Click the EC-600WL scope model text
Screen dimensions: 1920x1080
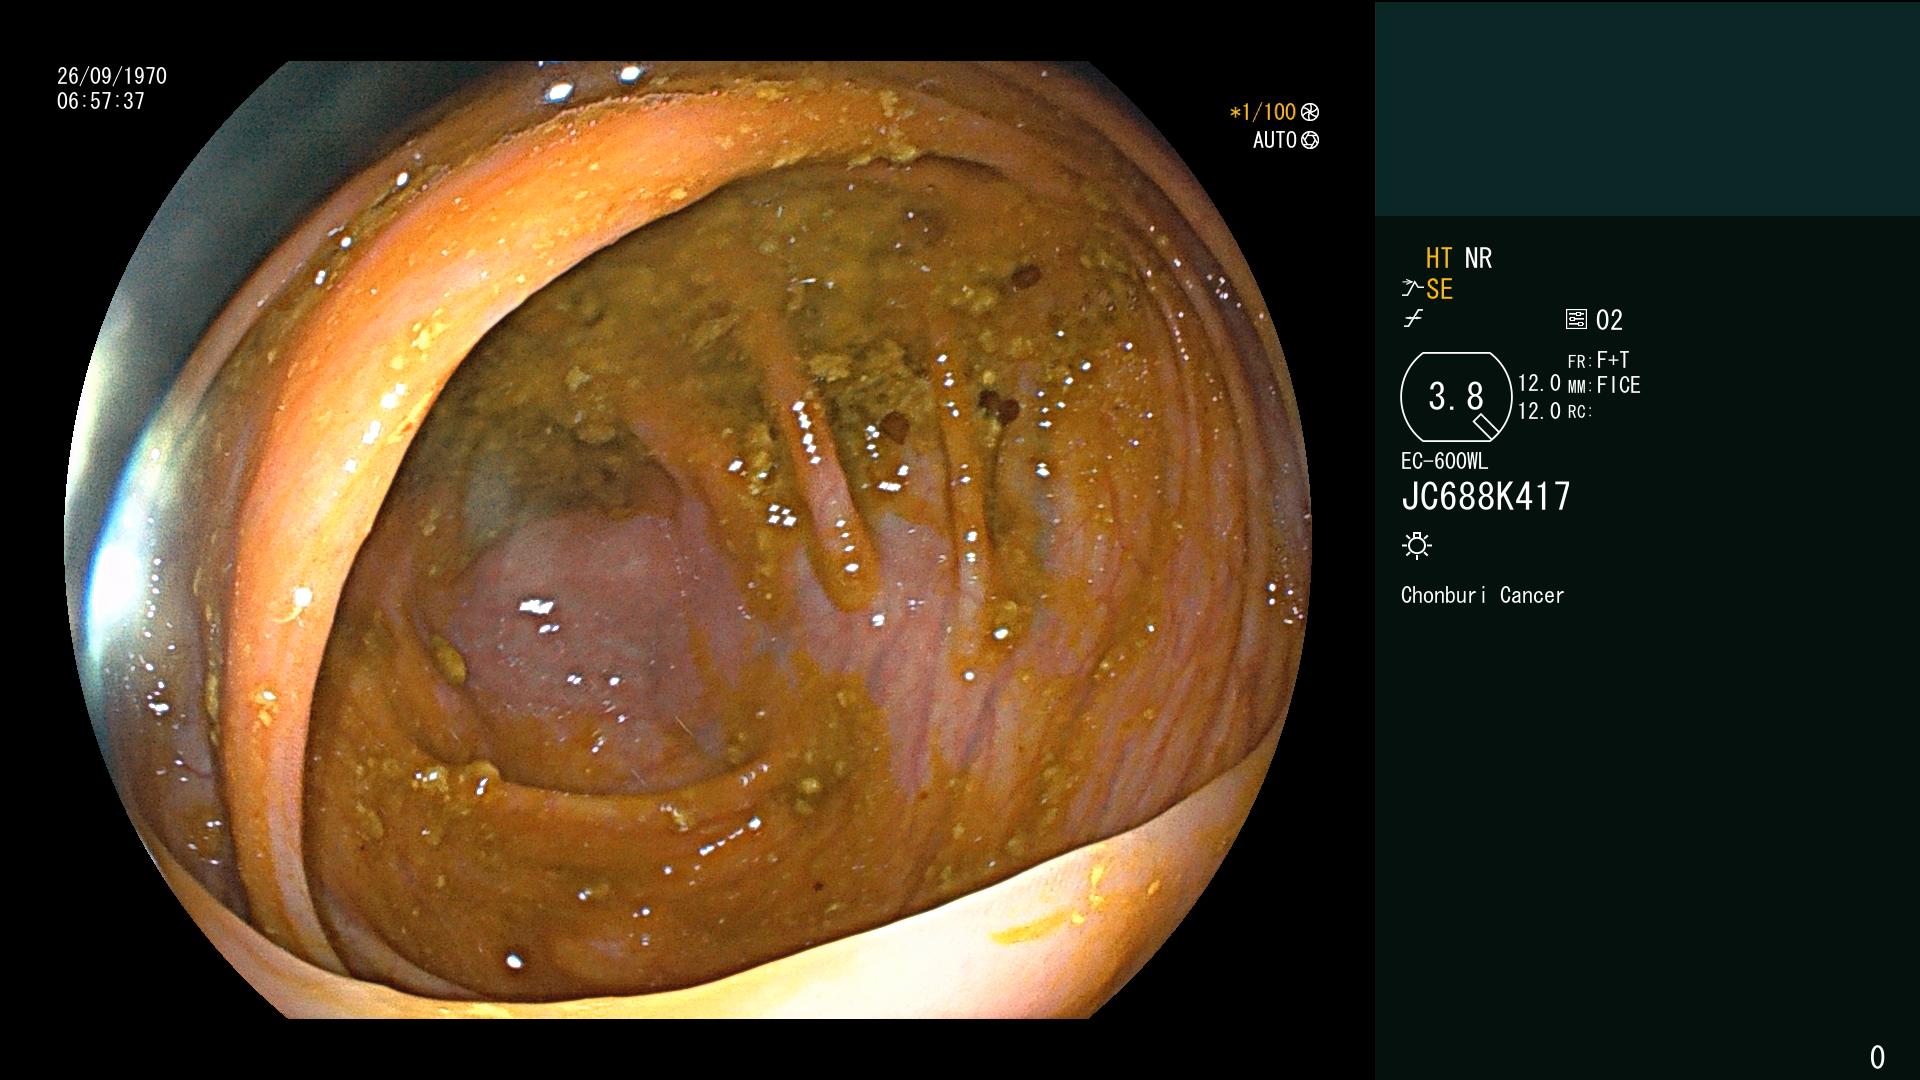1445,462
